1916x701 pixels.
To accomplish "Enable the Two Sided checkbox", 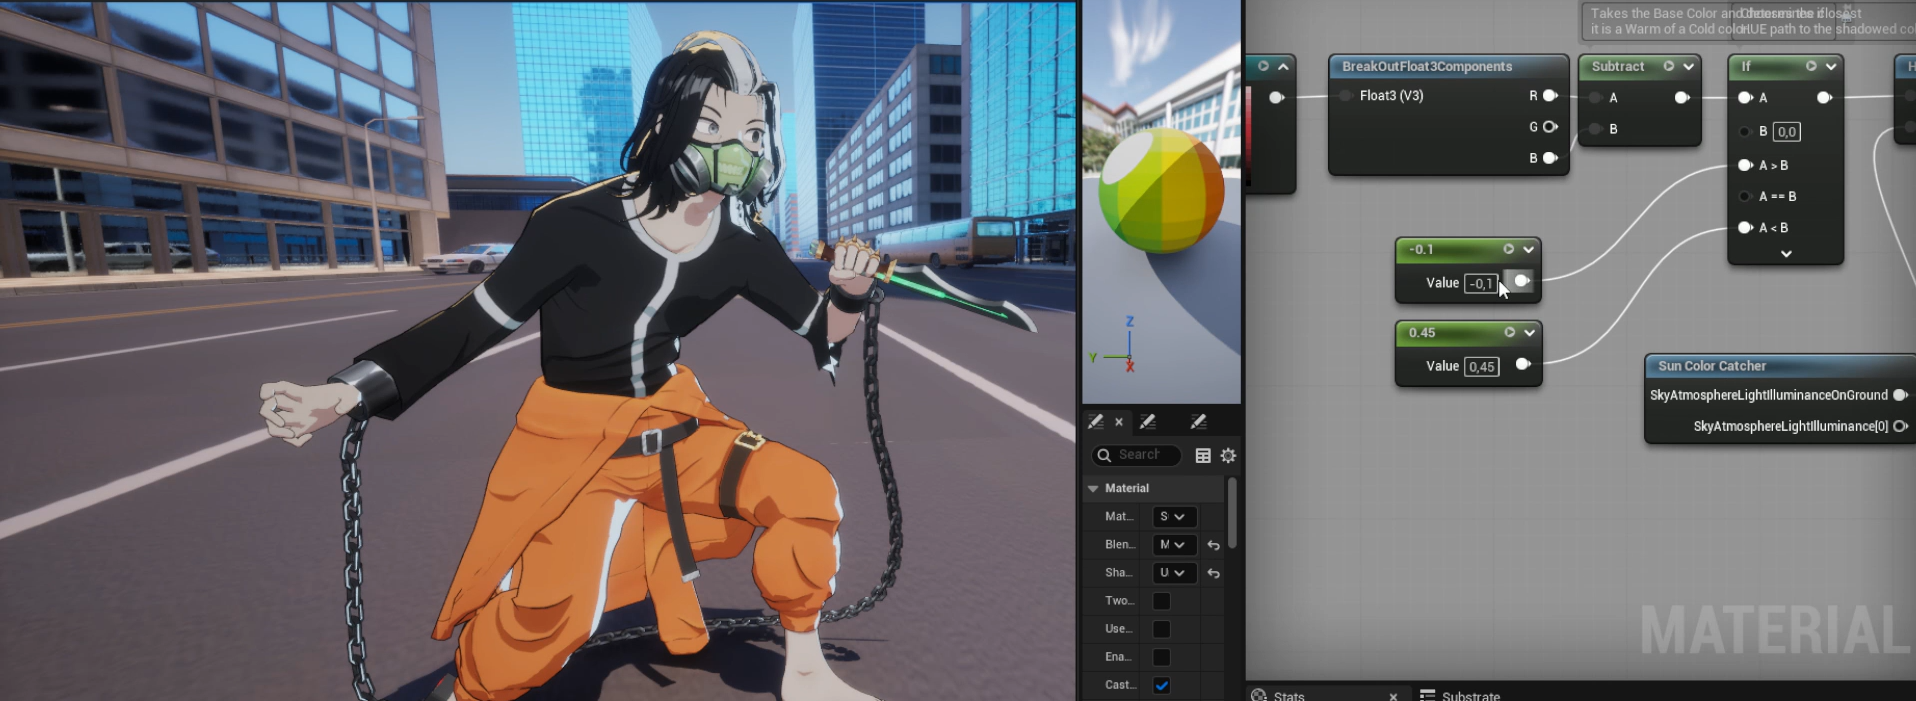I will (1161, 601).
